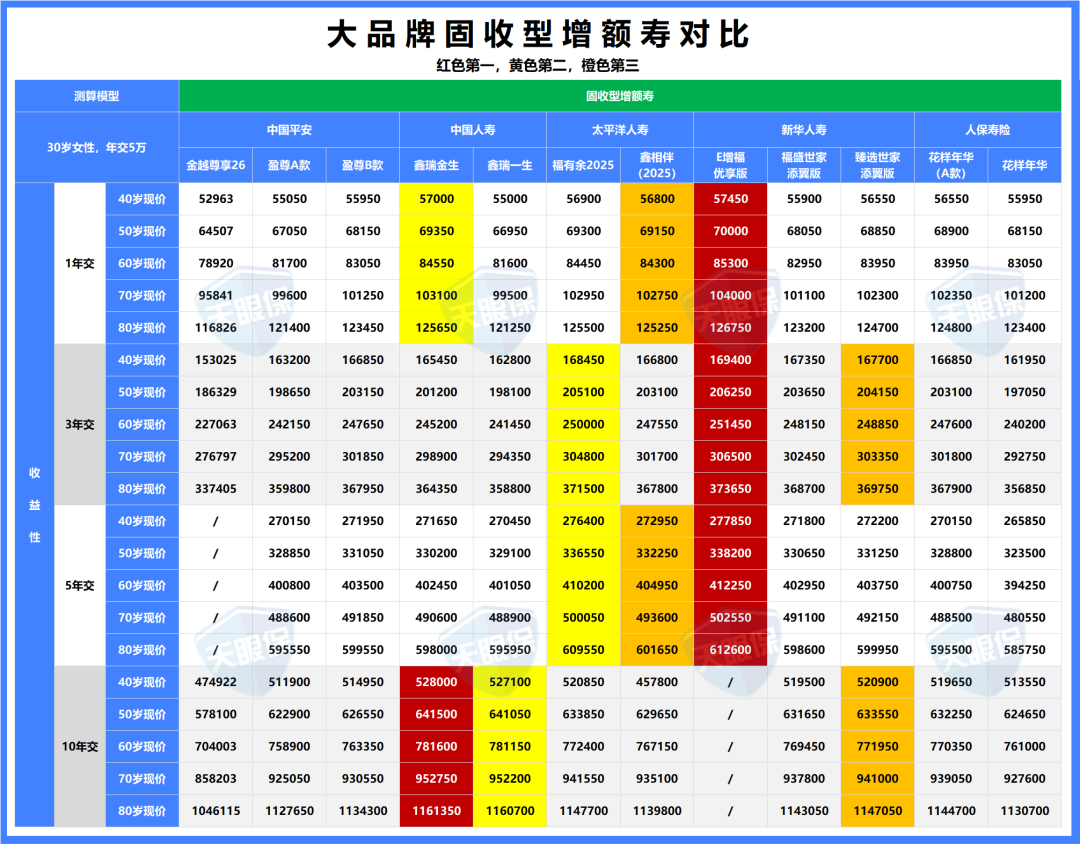This screenshot has height=845, width=1080.
Task: Select the 30岁女性，年交5万 cell
Action: [x=96, y=147]
